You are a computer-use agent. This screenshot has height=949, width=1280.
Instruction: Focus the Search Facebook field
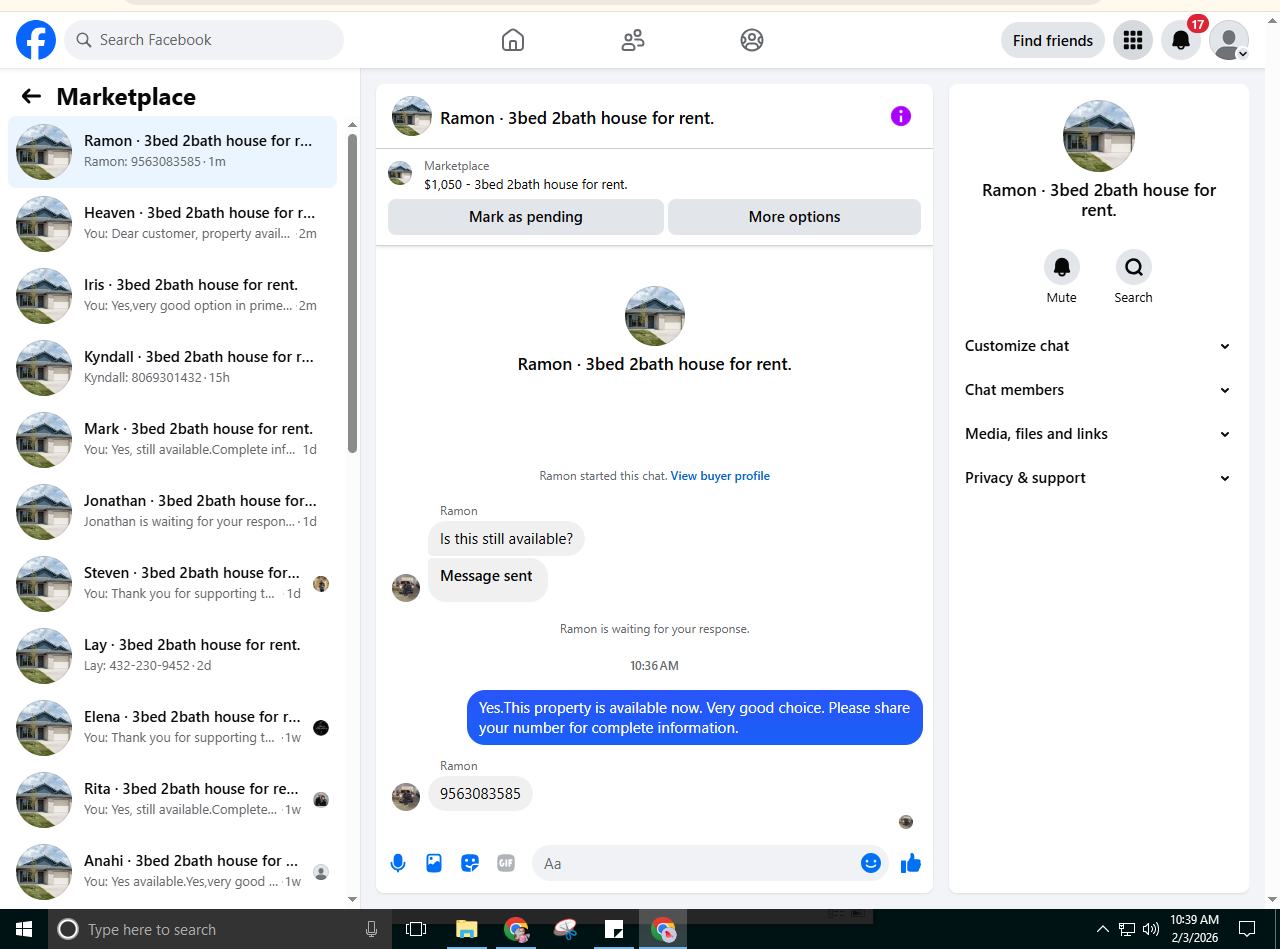(204, 40)
